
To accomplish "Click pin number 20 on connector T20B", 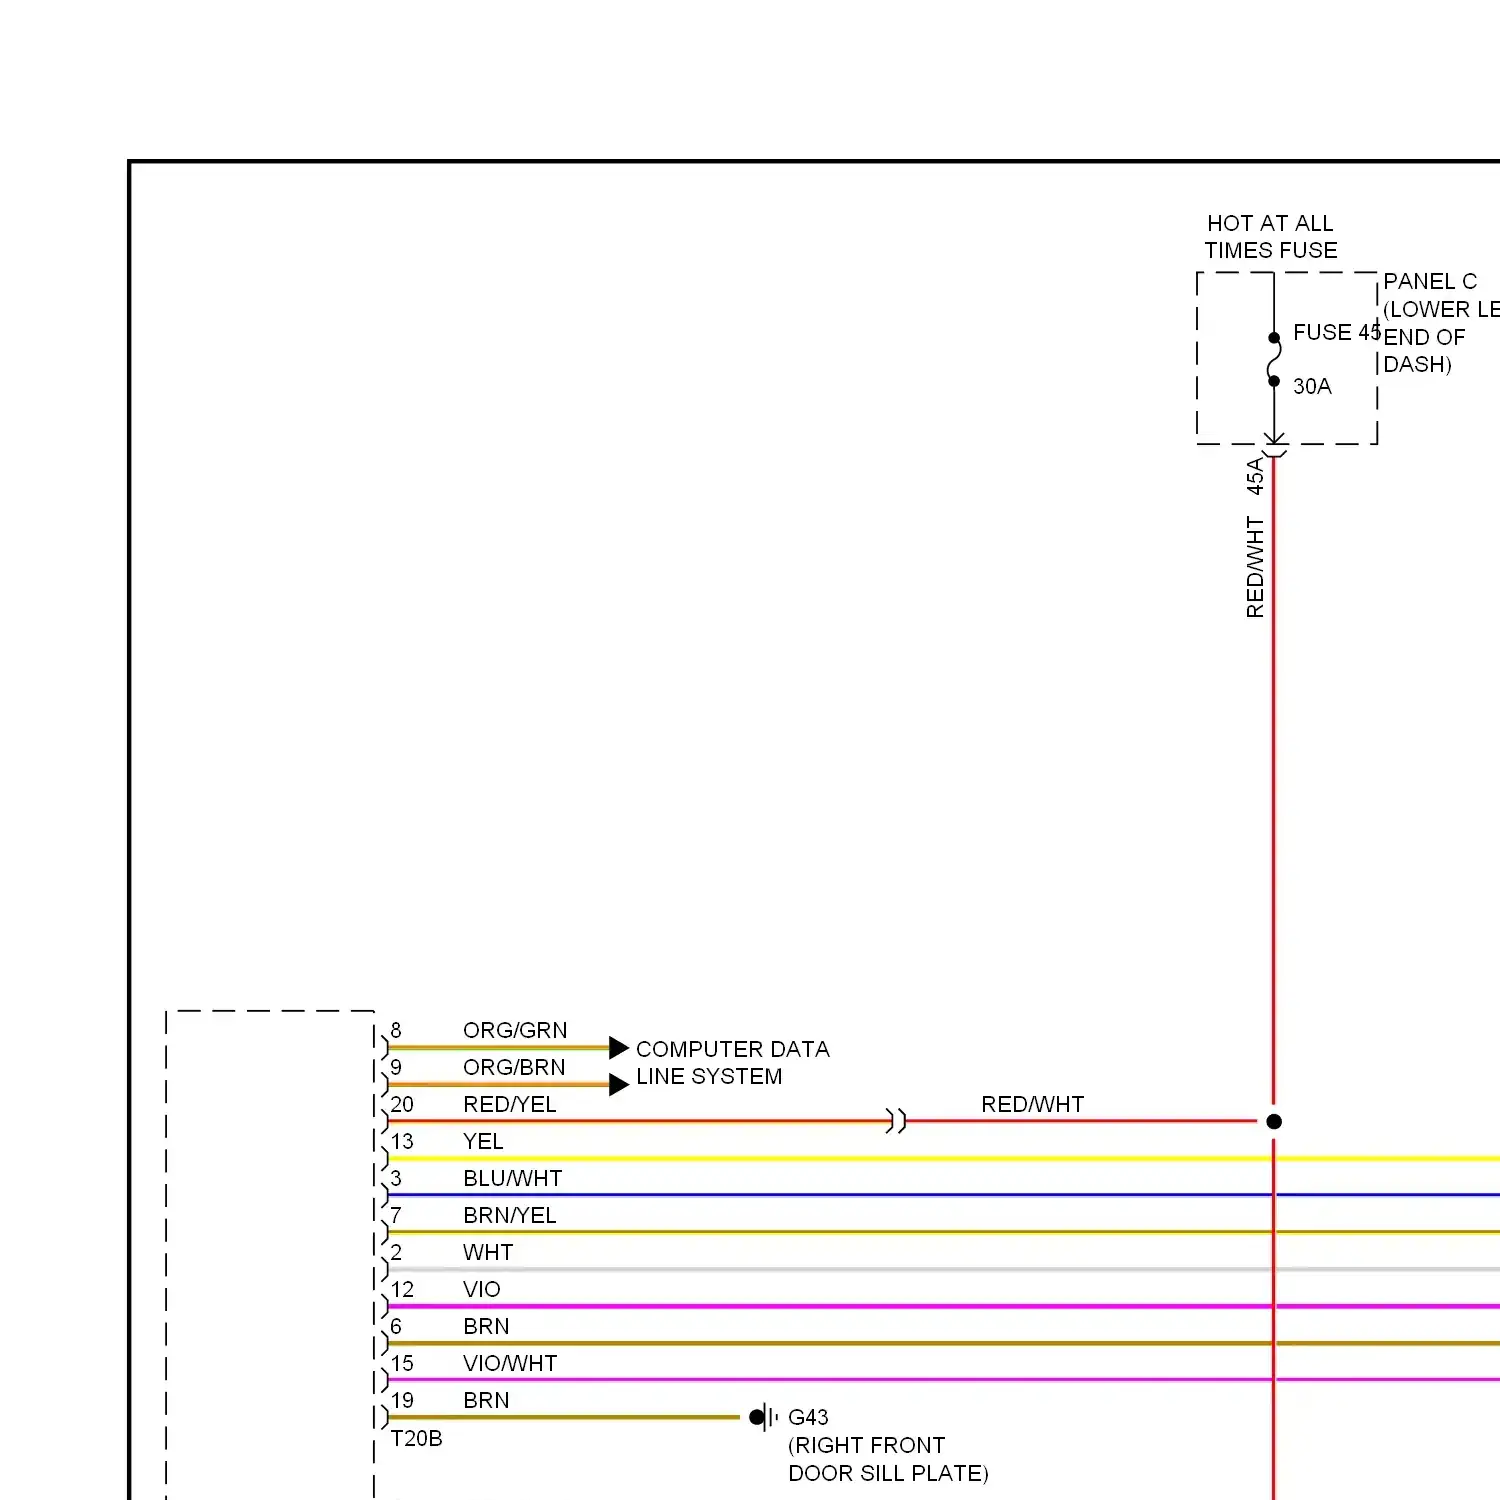I will click(x=402, y=1104).
